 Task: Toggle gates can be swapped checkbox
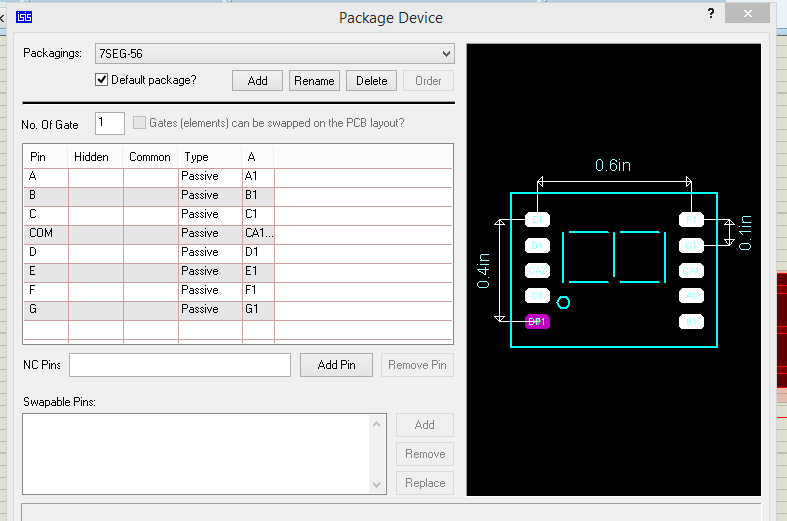click(x=139, y=123)
